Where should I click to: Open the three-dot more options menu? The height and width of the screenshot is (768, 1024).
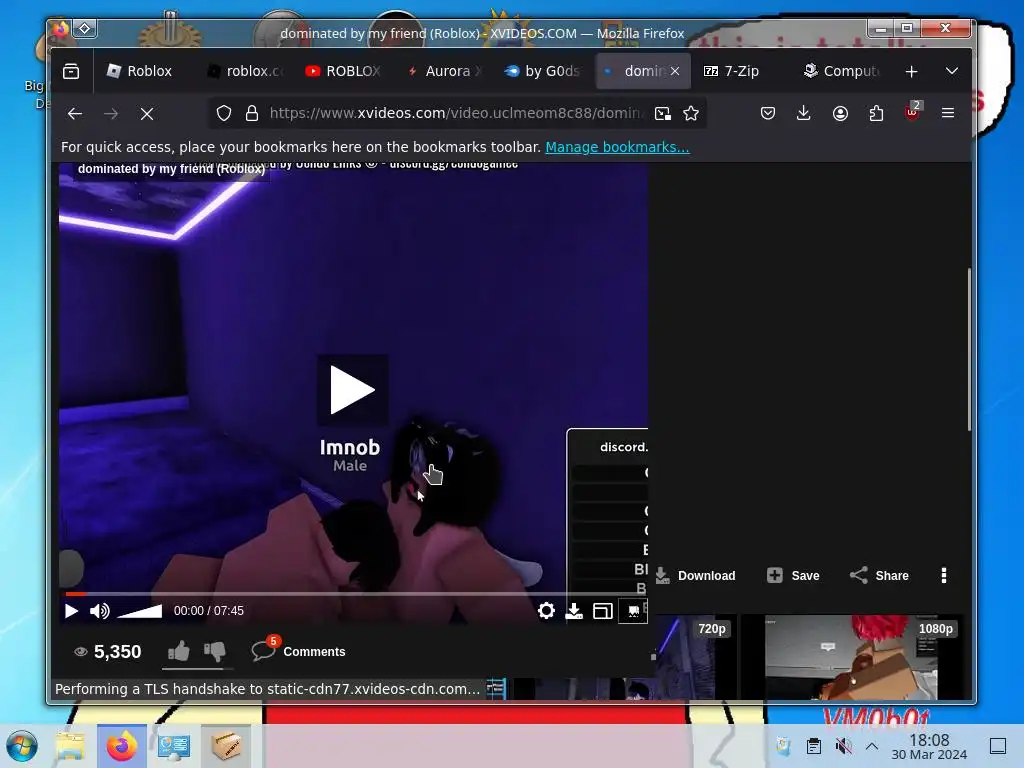click(x=944, y=575)
